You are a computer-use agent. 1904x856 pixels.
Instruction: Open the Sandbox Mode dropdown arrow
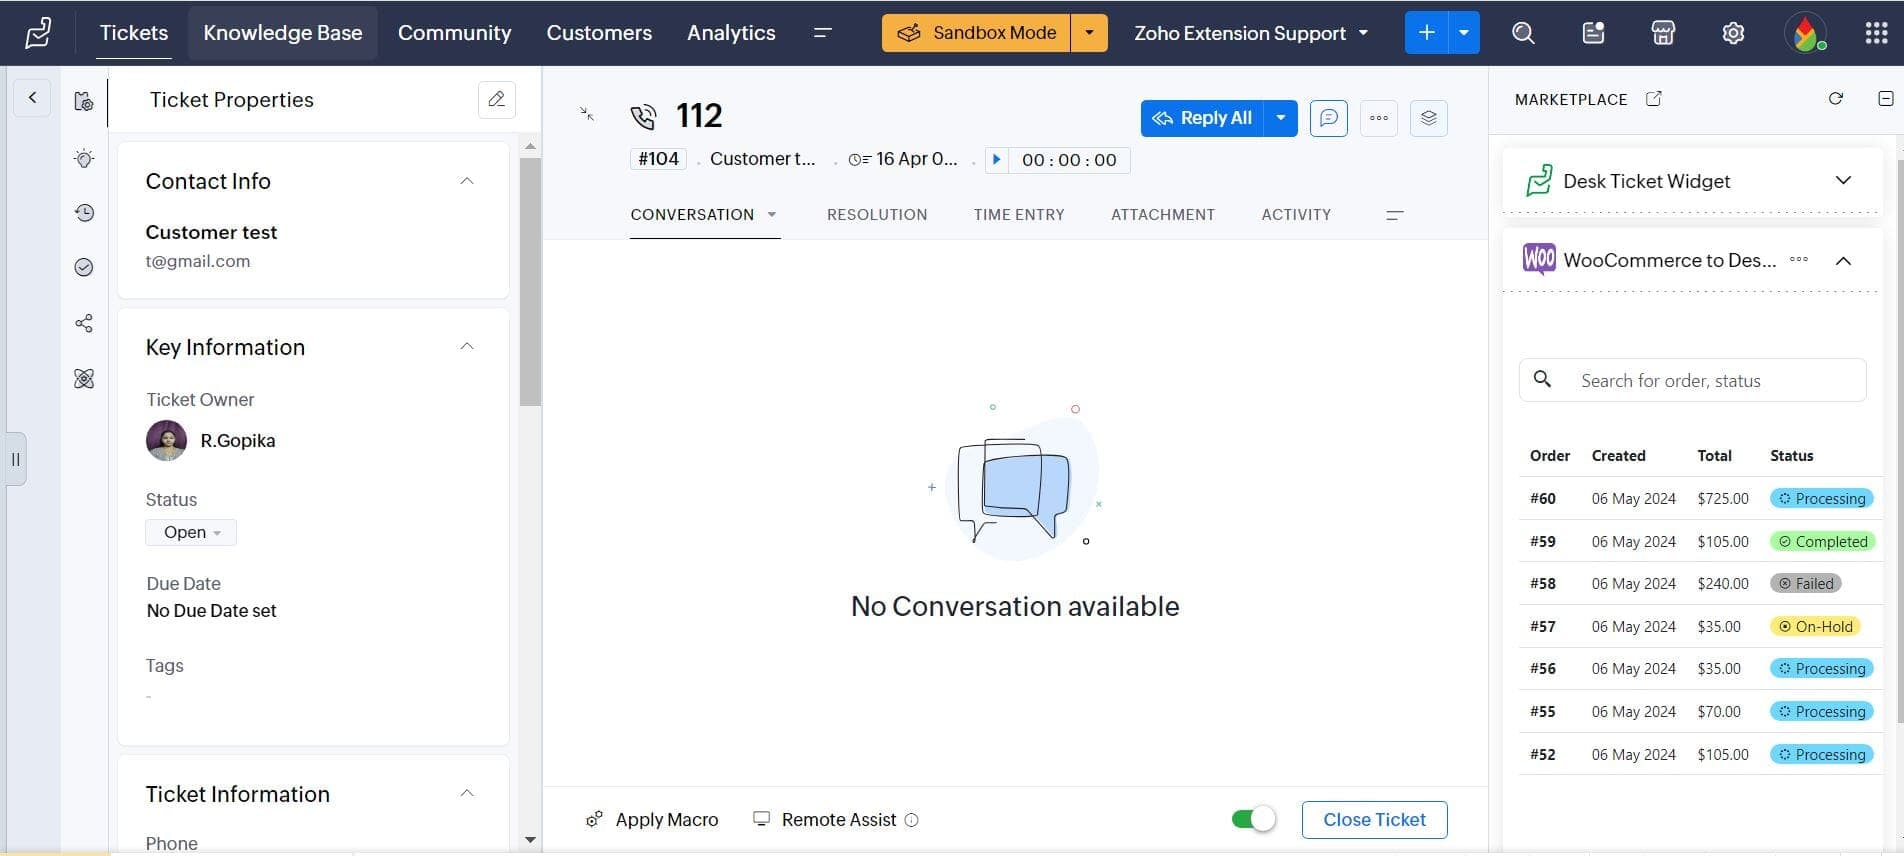(x=1089, y=33)
